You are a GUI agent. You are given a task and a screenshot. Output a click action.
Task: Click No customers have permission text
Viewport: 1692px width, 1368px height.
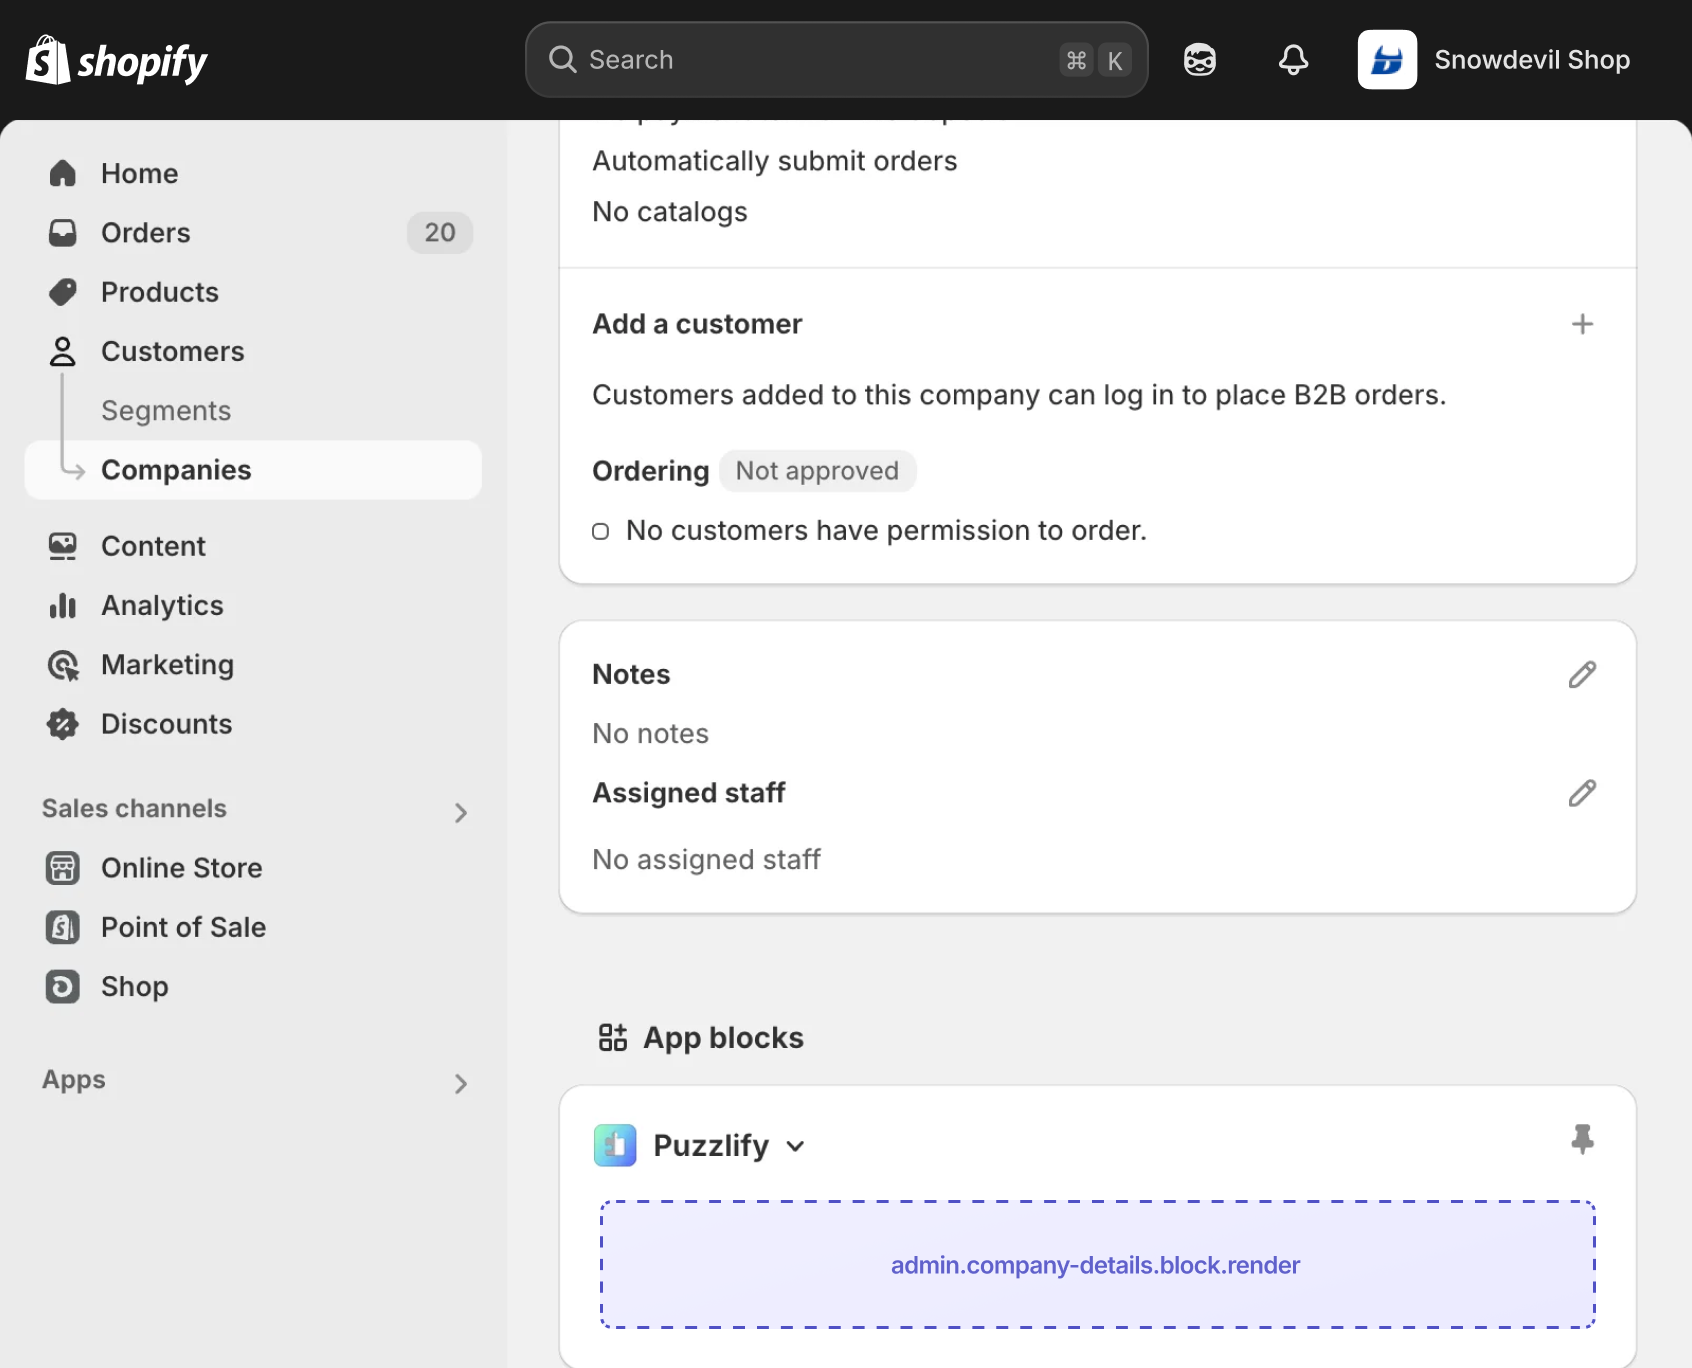click(886, 531)
